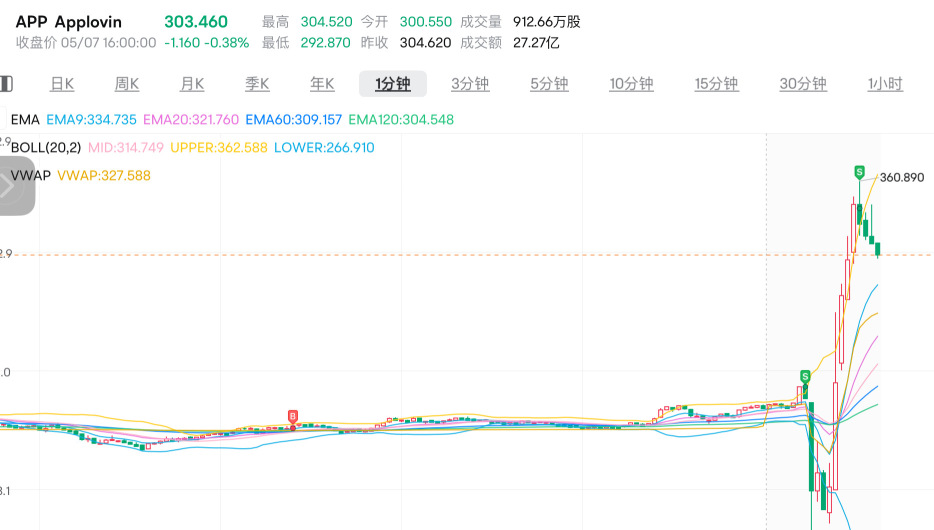The image size is (934, 530).
Task: Click the green S marker at chart peak
Action: tap(859, 173)
